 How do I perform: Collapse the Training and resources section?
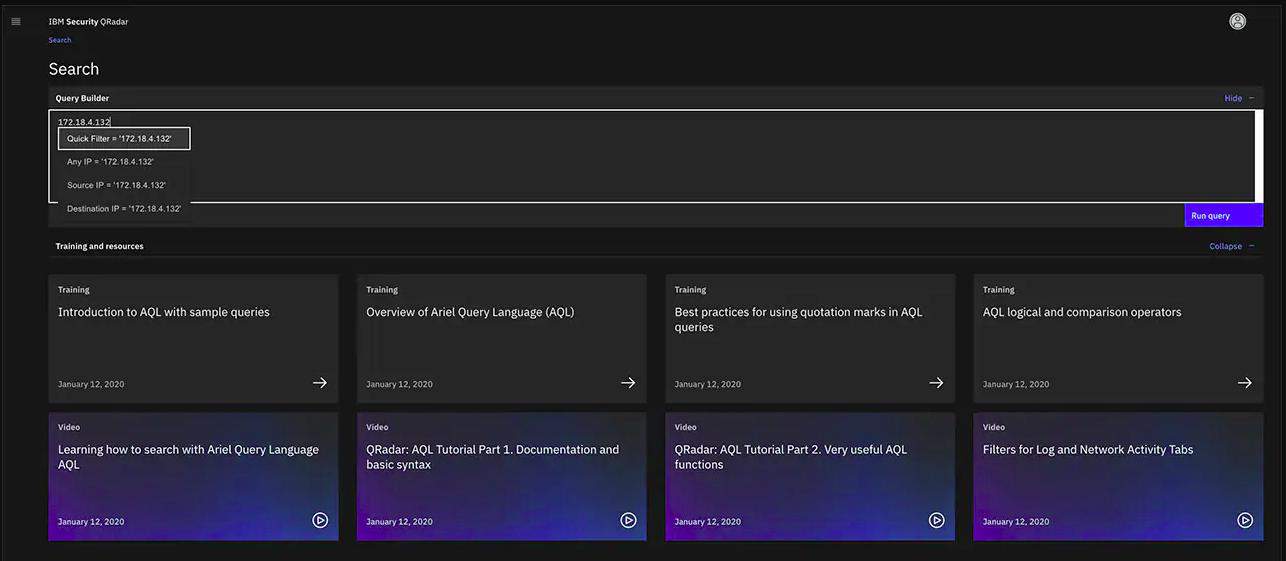click(1231, 246)
